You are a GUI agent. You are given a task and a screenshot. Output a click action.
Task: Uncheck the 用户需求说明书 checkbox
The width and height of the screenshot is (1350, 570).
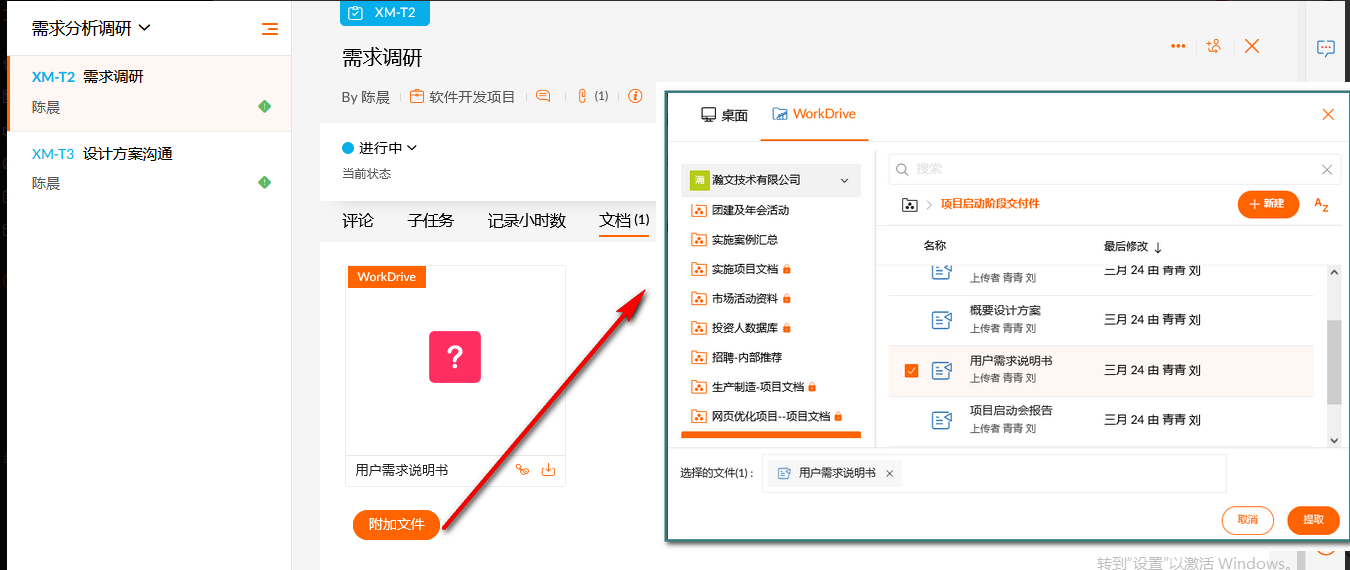[x=911, y=371]
